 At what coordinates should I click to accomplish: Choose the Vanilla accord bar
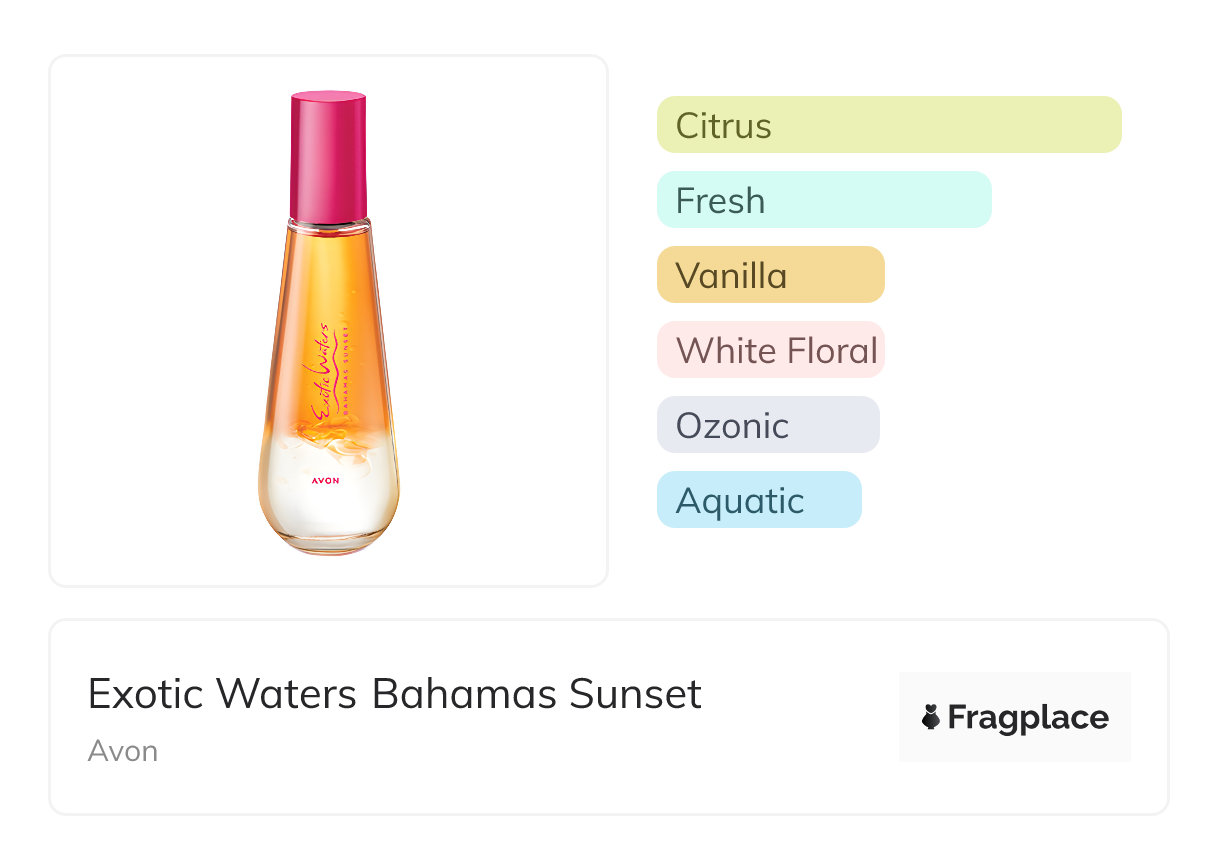[770, 275]
